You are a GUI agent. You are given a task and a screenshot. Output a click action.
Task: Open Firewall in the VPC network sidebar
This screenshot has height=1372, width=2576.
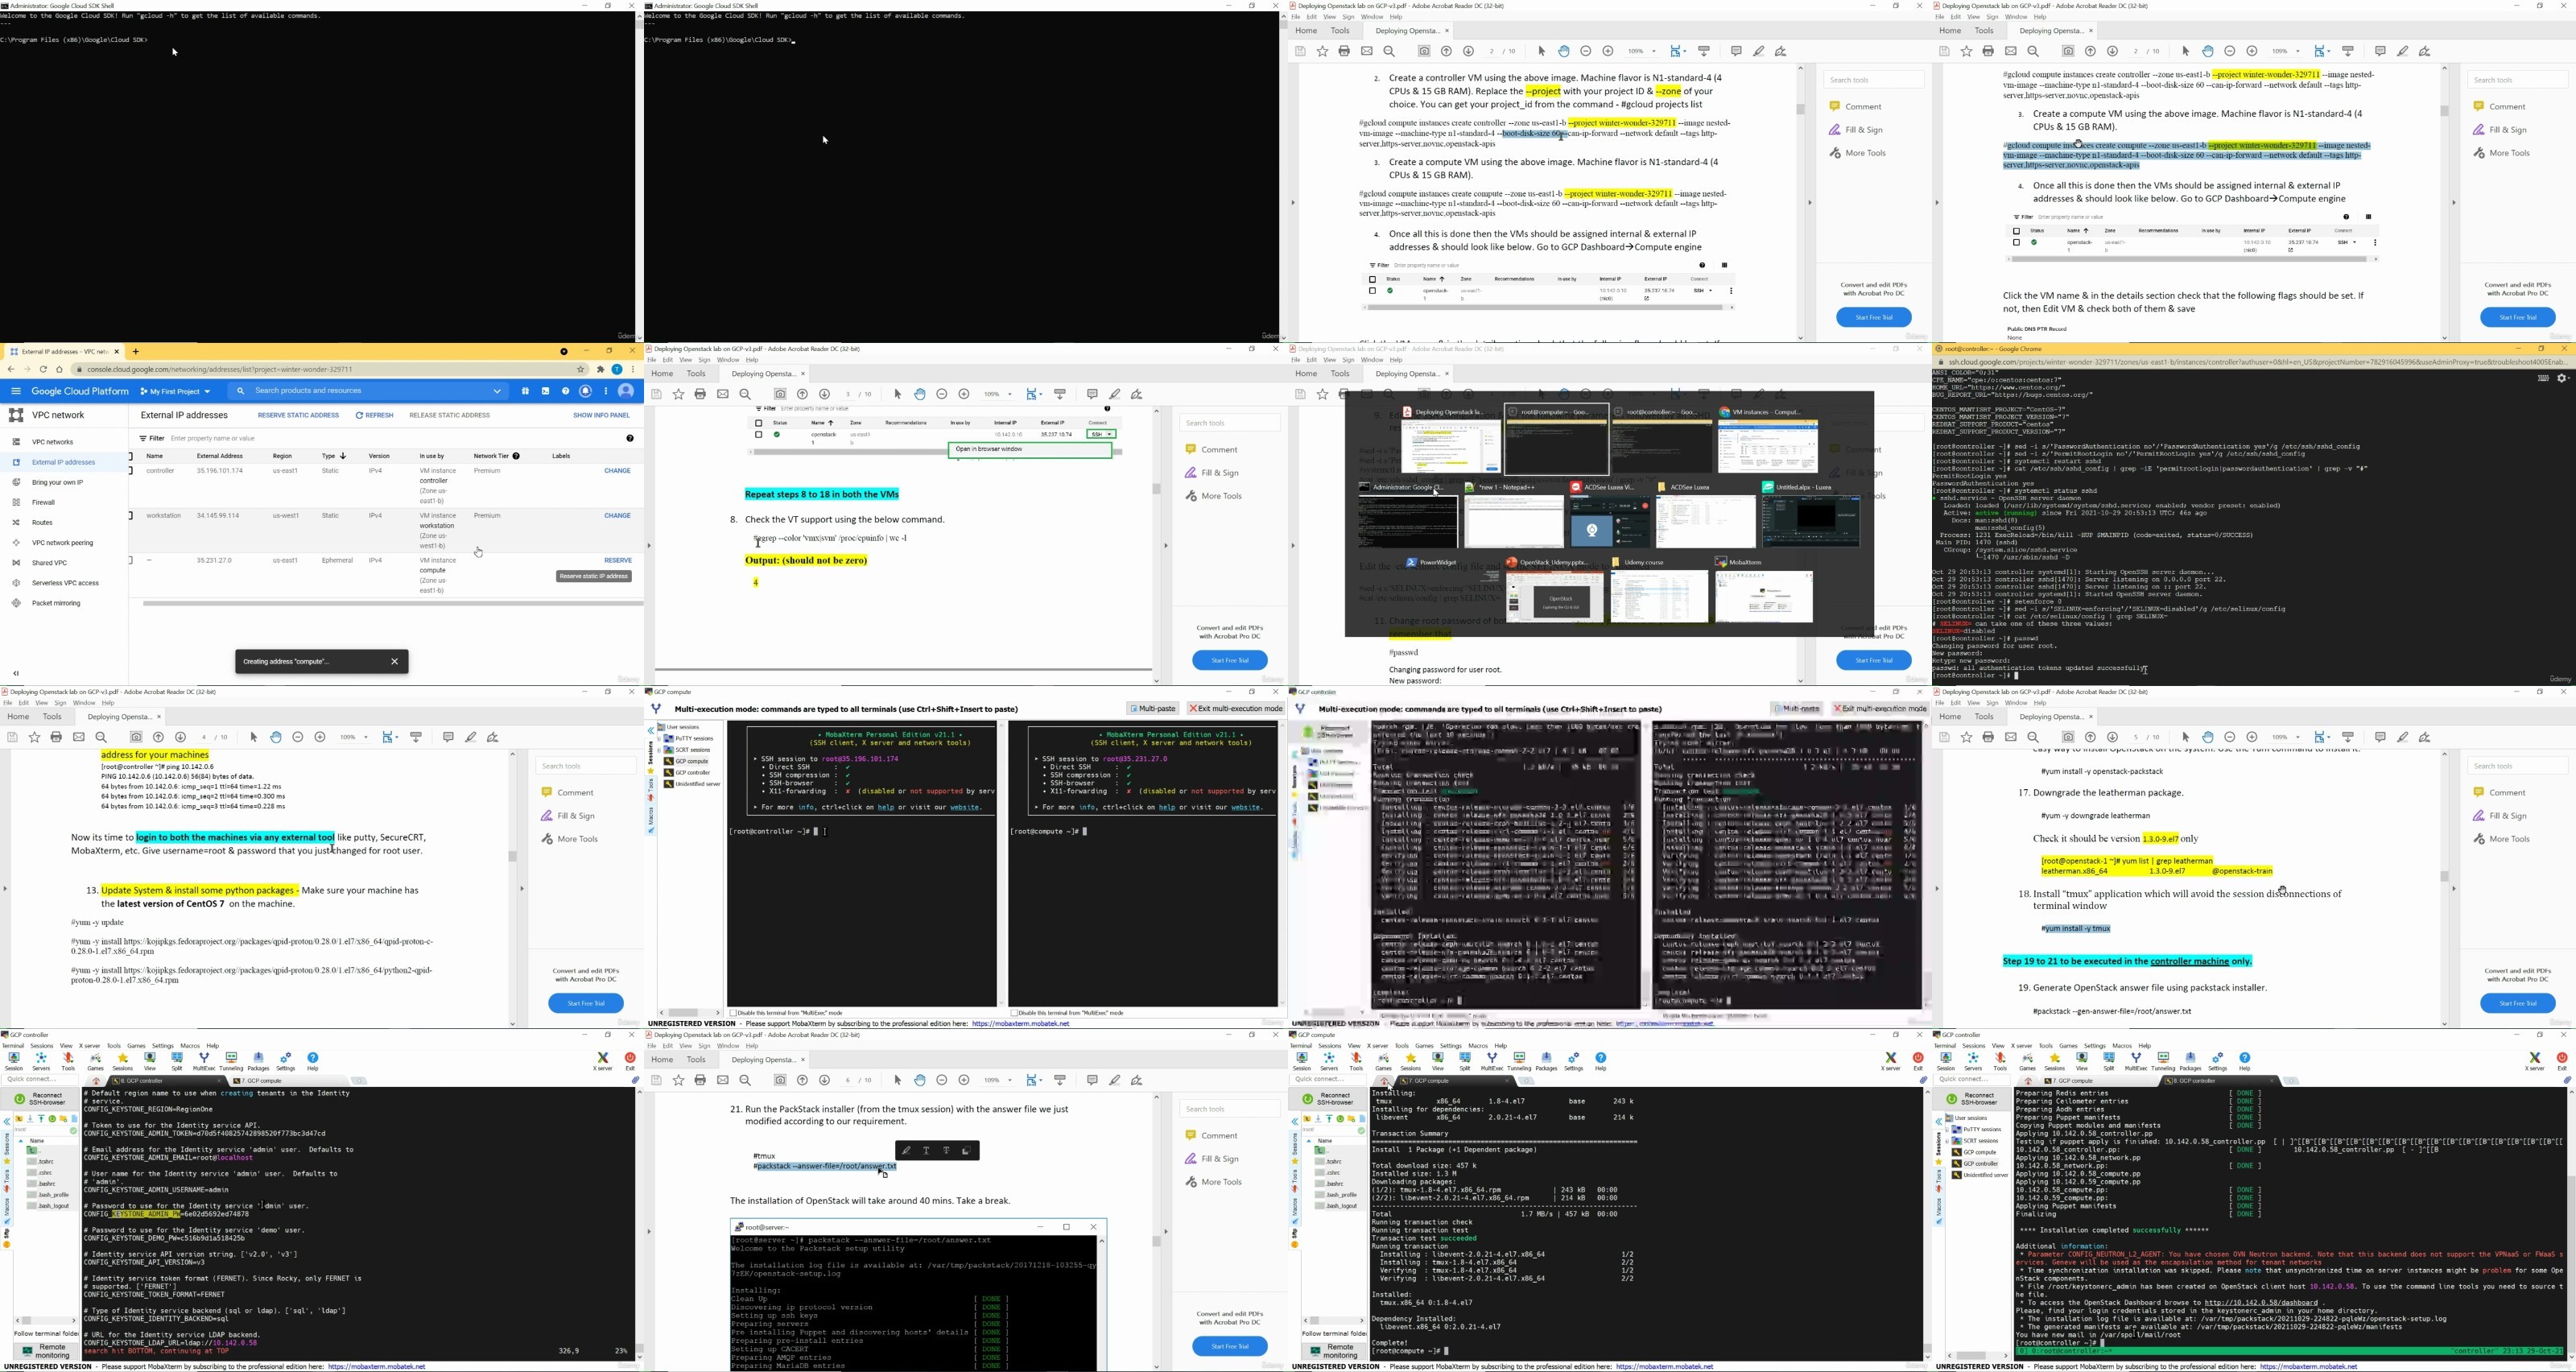tap(44, 502)
